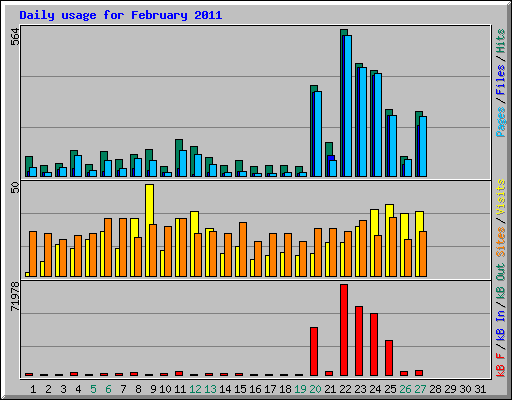Click the hits bar for day 20
This screenshot has width=512, height=400.
[x=312, y=131]
